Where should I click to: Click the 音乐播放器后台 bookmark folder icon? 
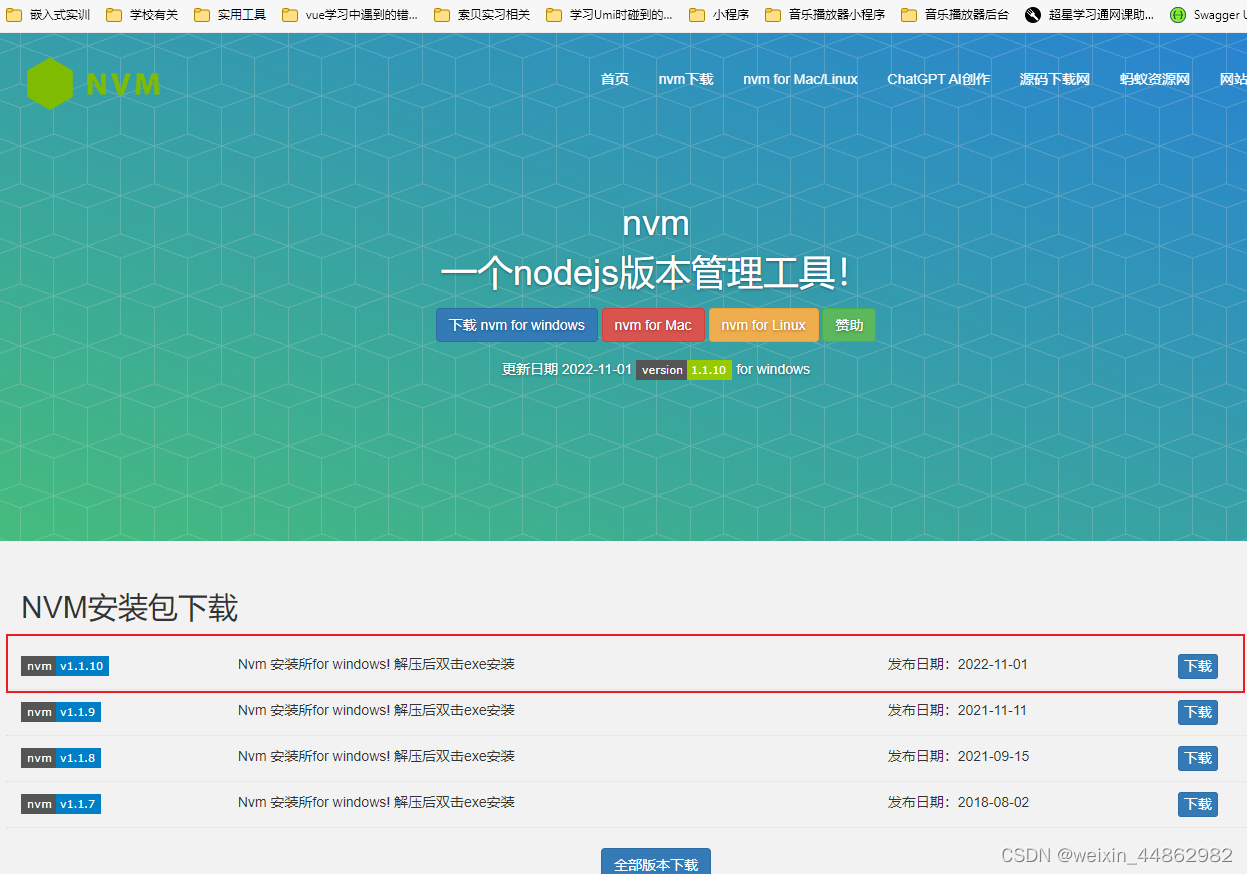909,14
